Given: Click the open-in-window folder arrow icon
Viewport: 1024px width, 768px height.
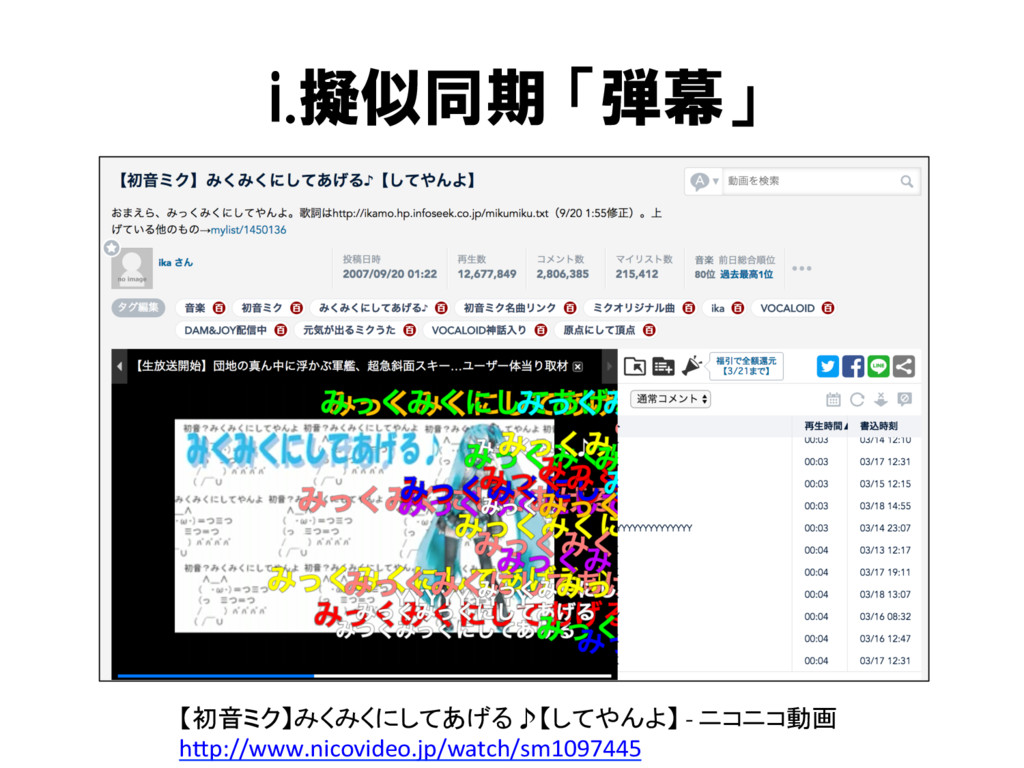Looking at the screenshot, I should (635, 366).
